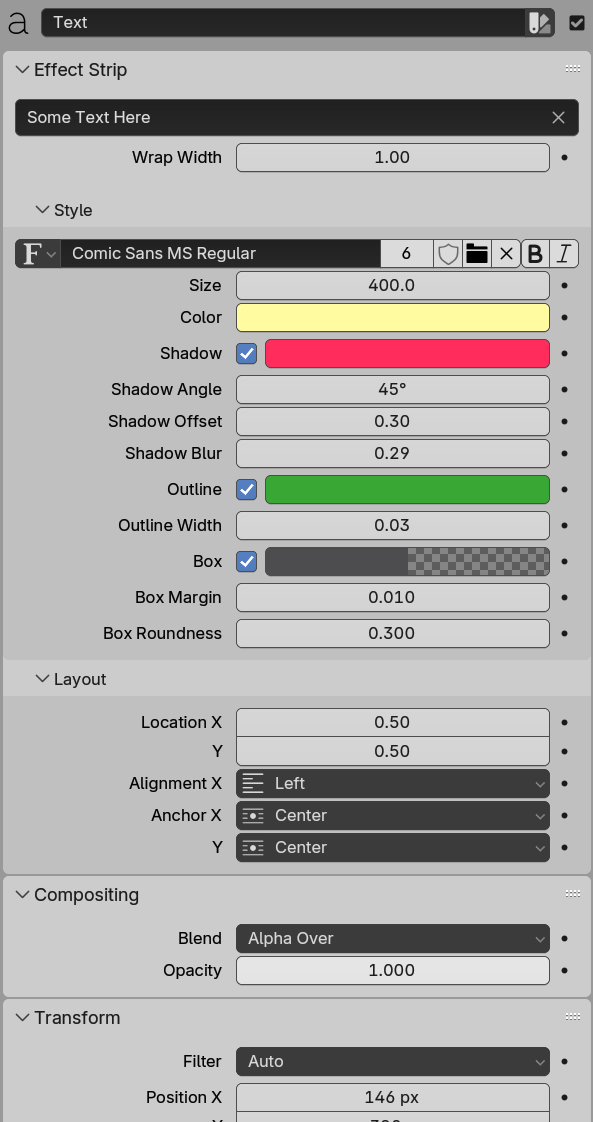Open the green Outline color swatch
The width and height of the screenshot is (593, 1122).
pyautogui.click(x=407, y=489)
